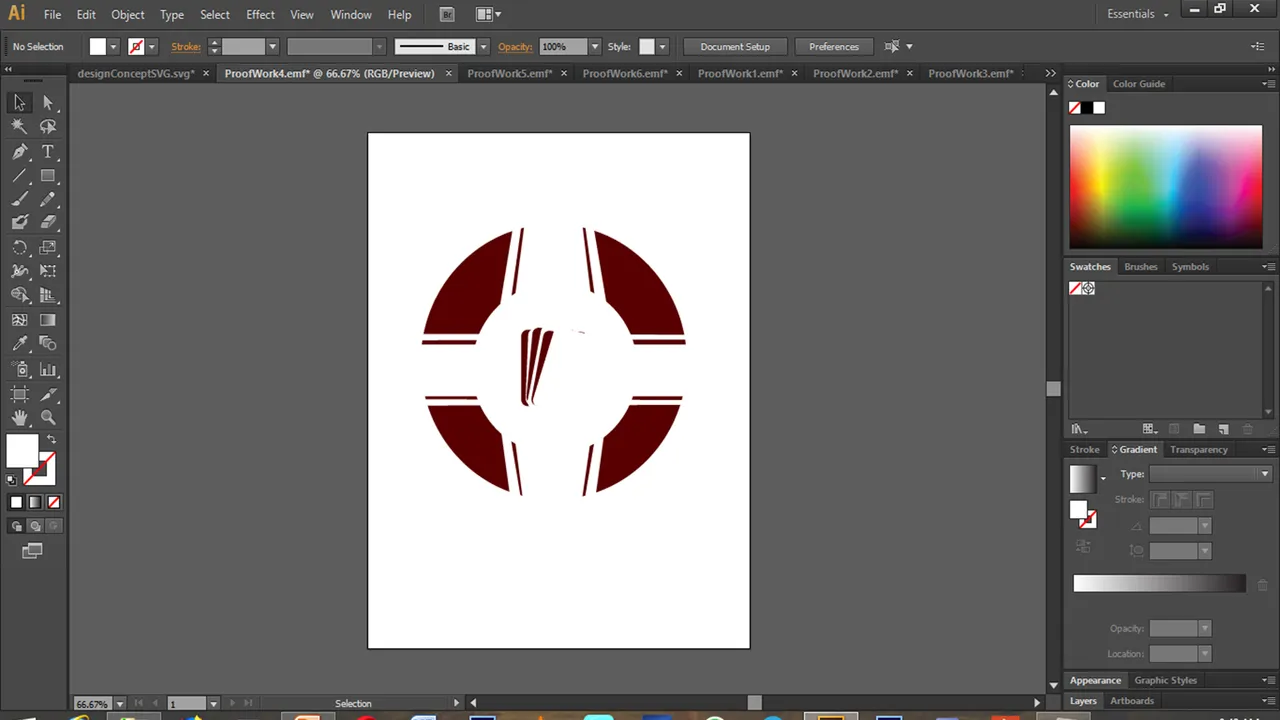Viewport: 1280px width, 720px height.
Task: Open the Window menu
Action: 351,15
